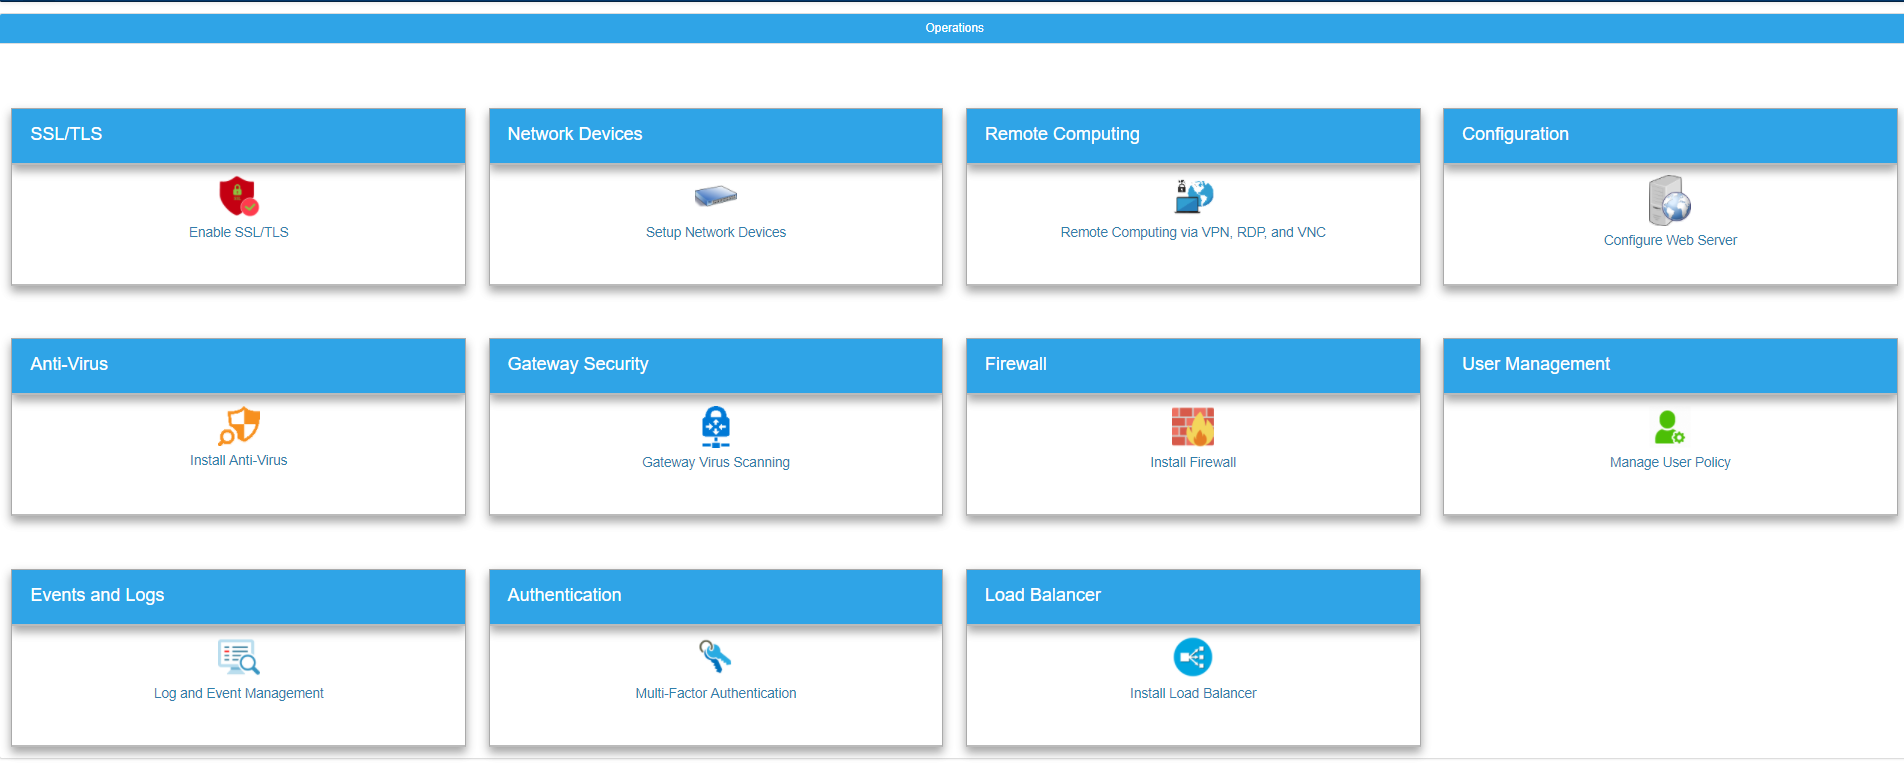Click the orange anti-virus shield icon

click(239, 426)
